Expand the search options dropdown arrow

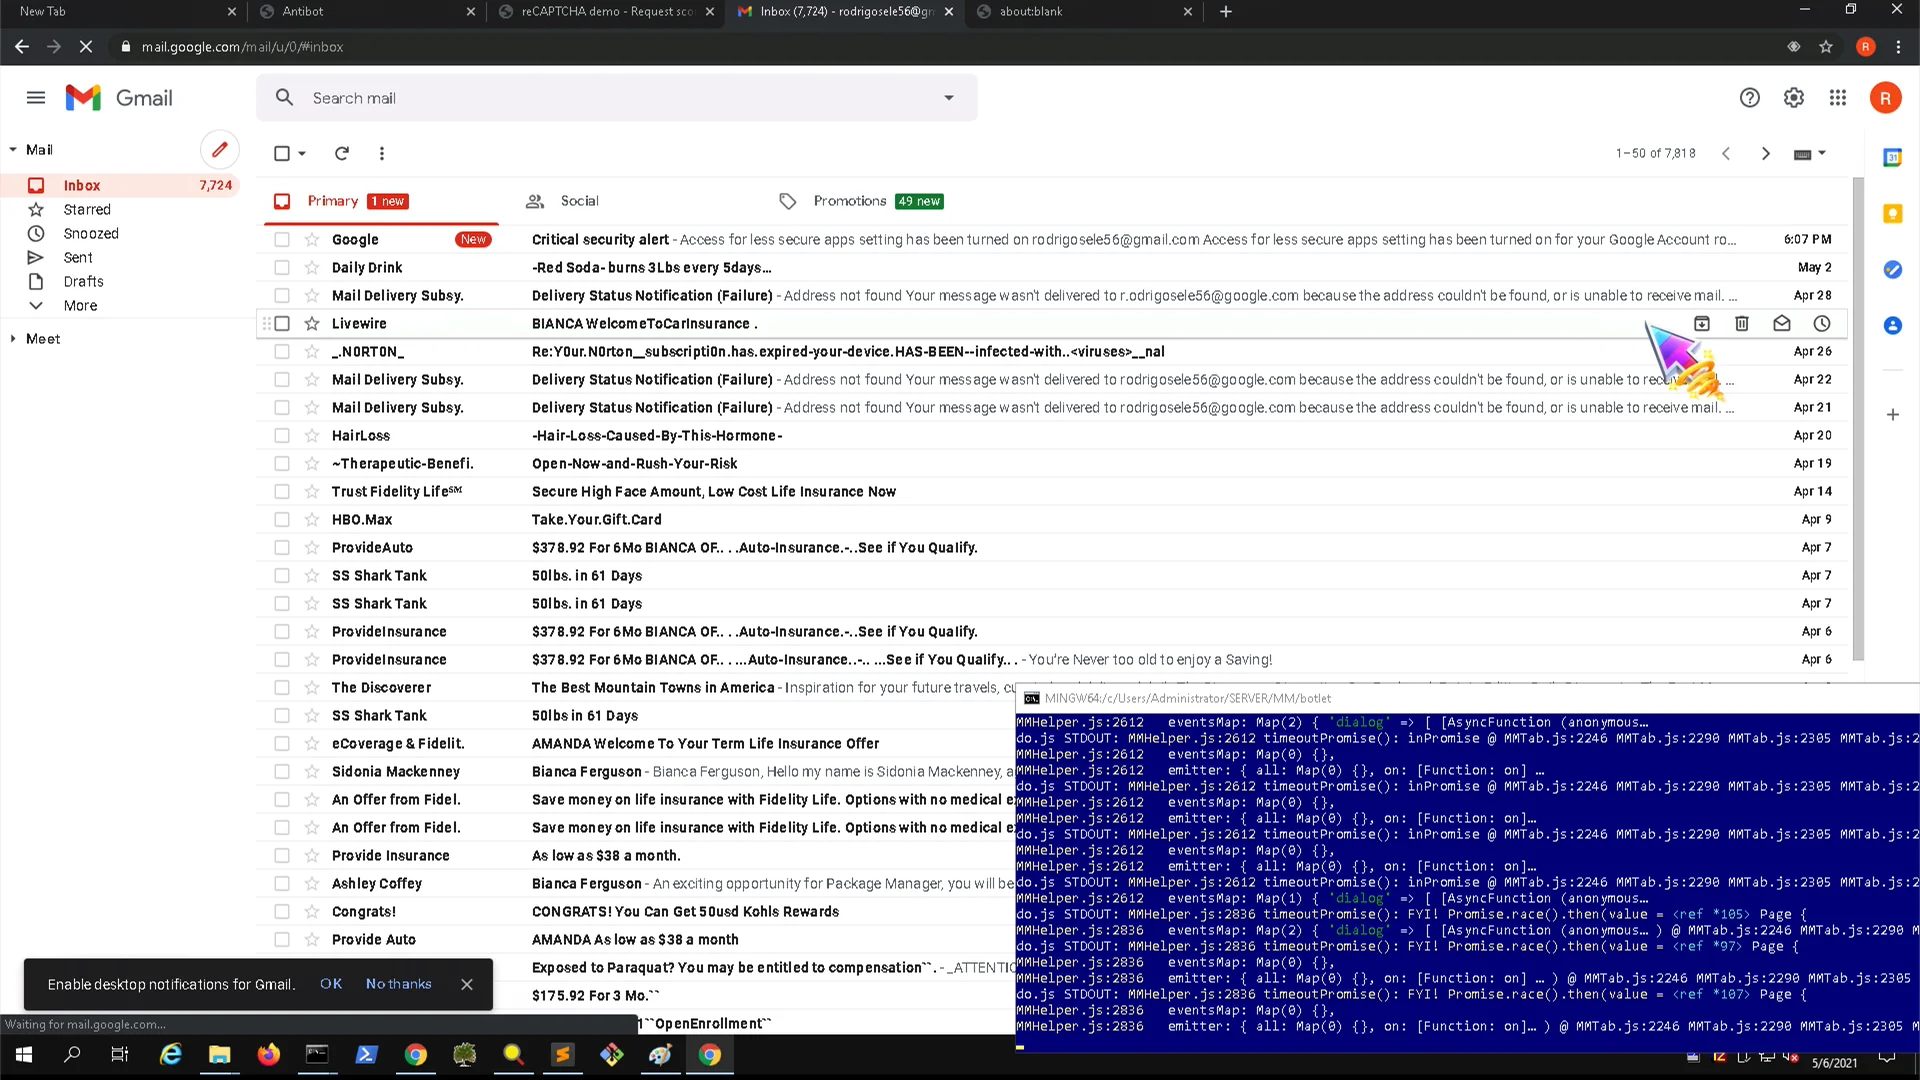coord(948,98)
